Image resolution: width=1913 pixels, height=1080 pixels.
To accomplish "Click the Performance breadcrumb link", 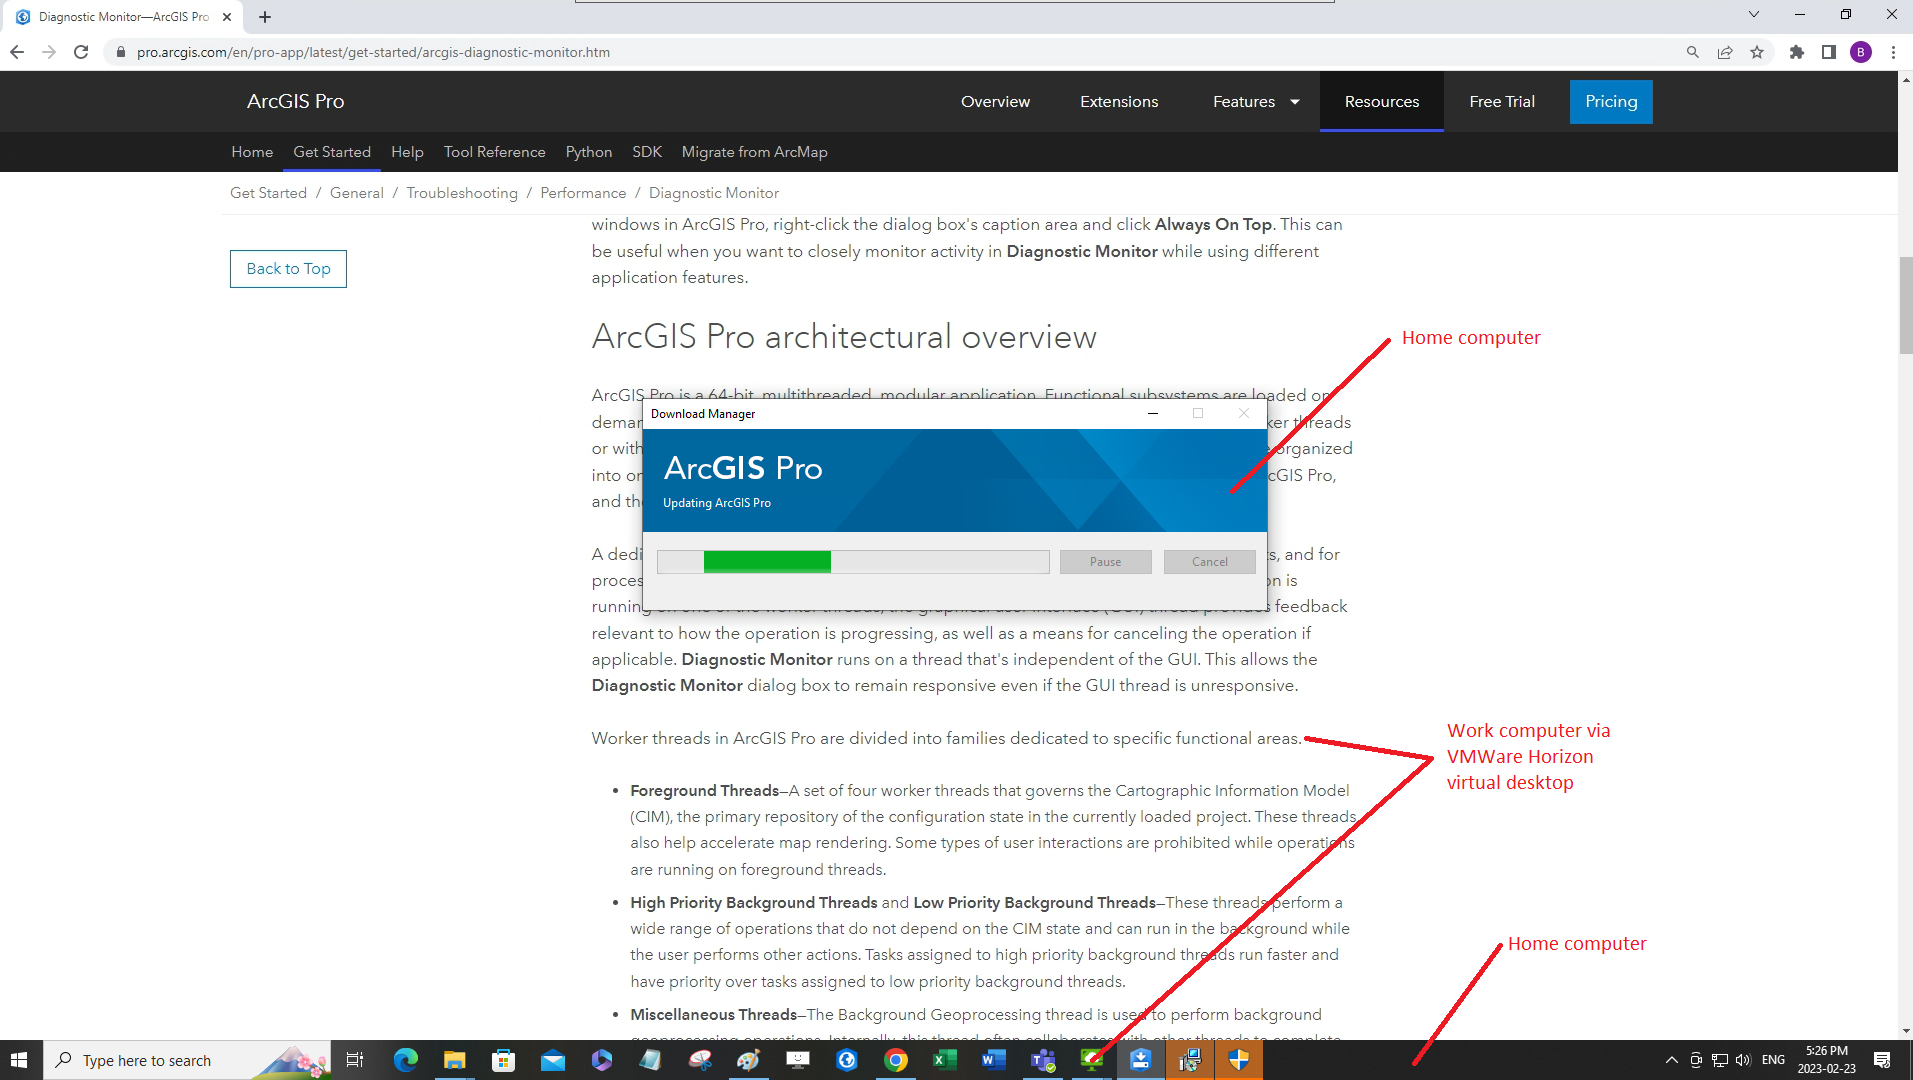I will 583,193.
